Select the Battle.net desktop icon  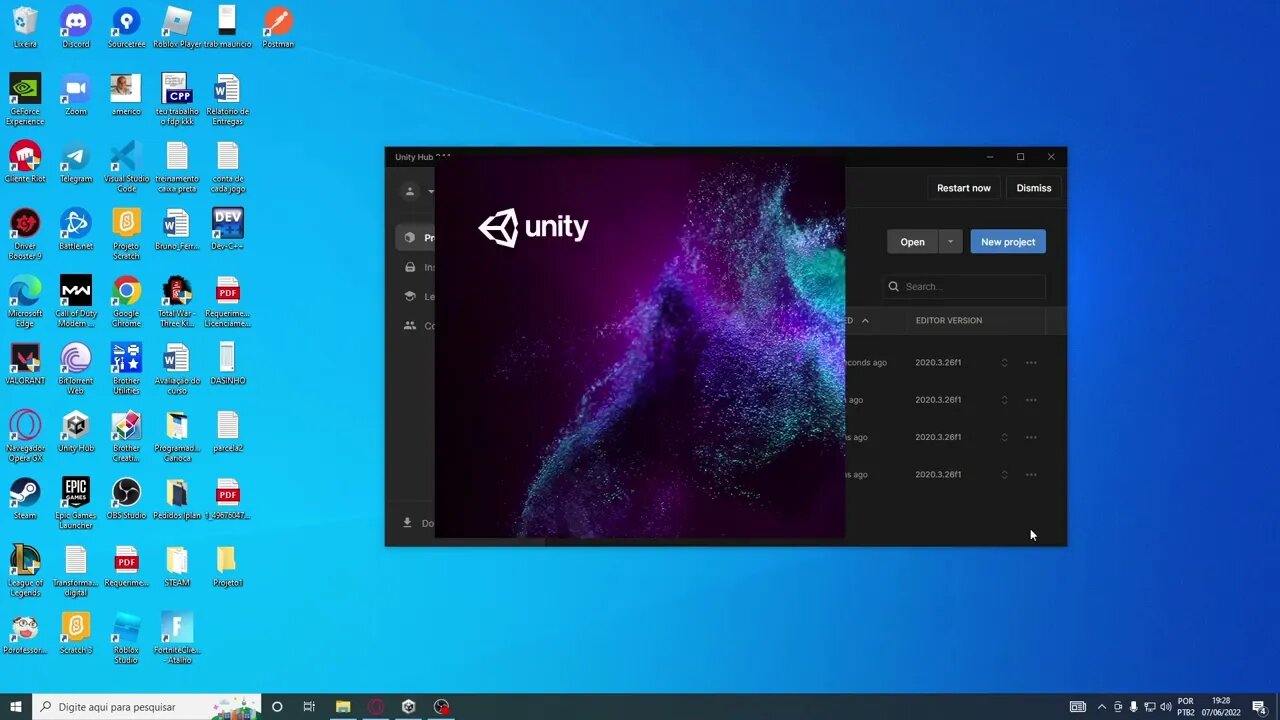tap(76, 229)
